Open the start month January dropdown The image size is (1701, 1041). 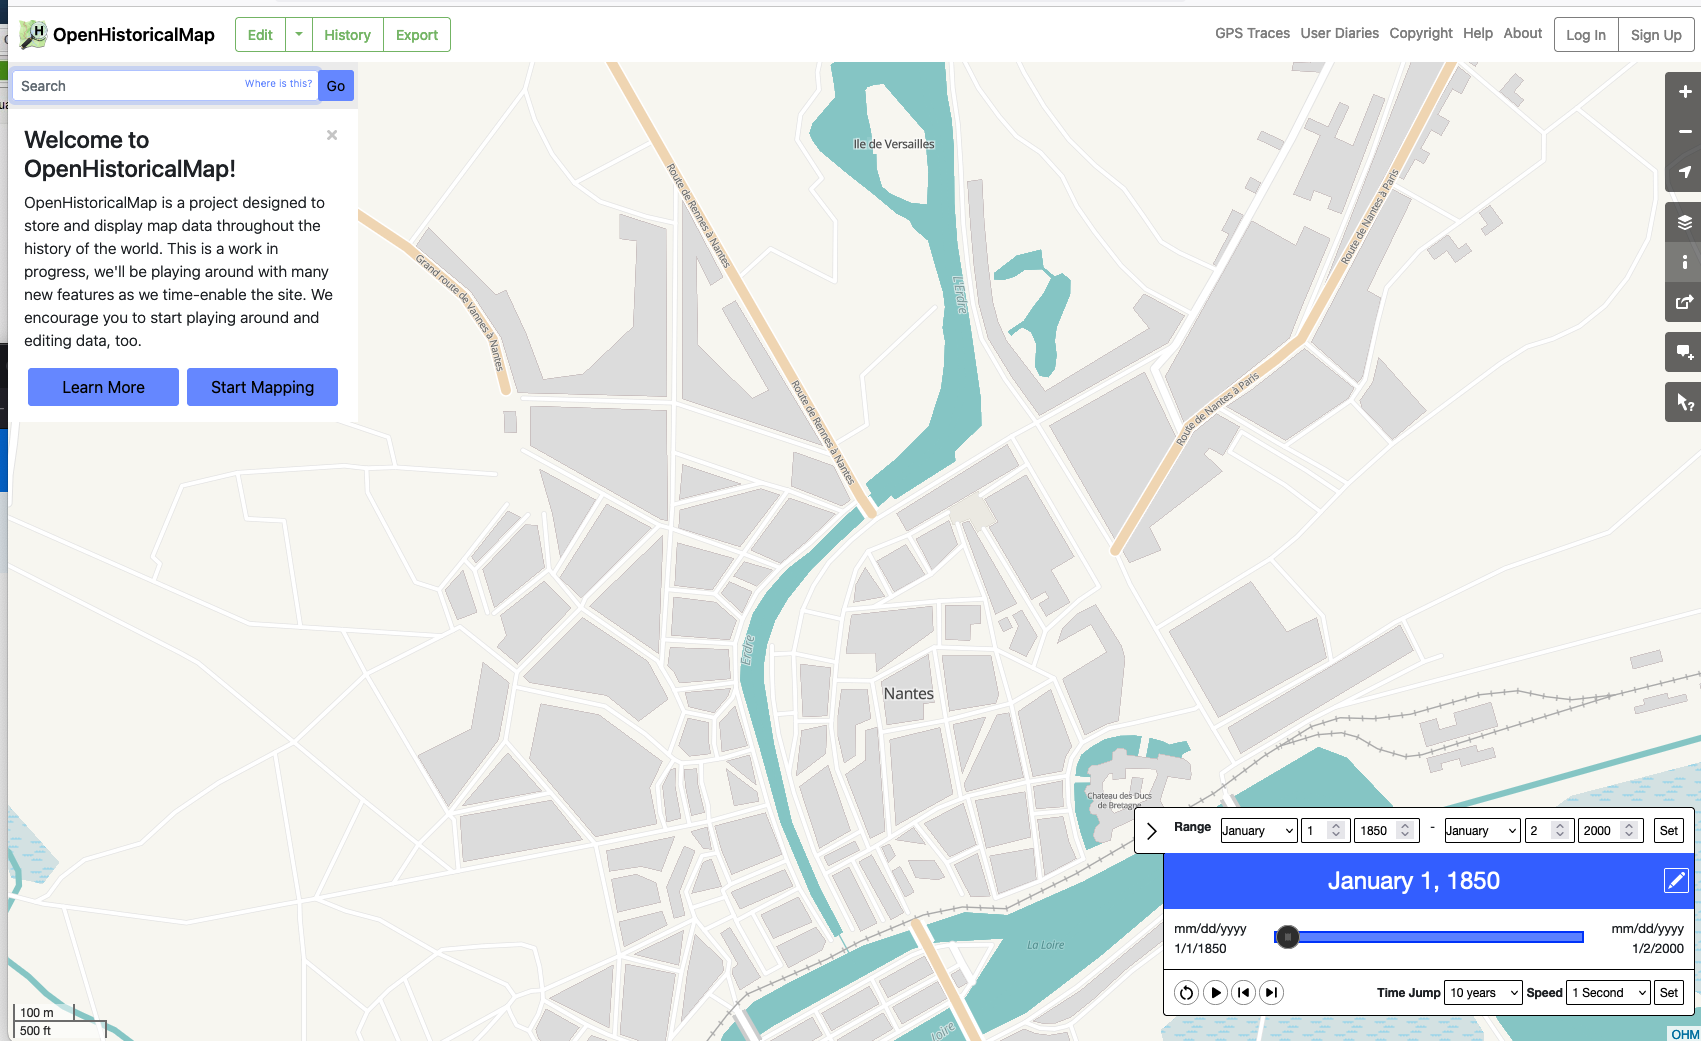coord(1258,830)
